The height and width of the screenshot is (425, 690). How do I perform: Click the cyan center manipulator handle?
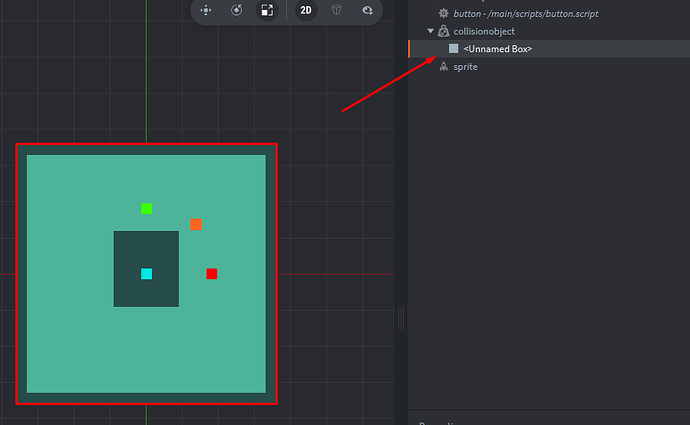pos(147,274)
